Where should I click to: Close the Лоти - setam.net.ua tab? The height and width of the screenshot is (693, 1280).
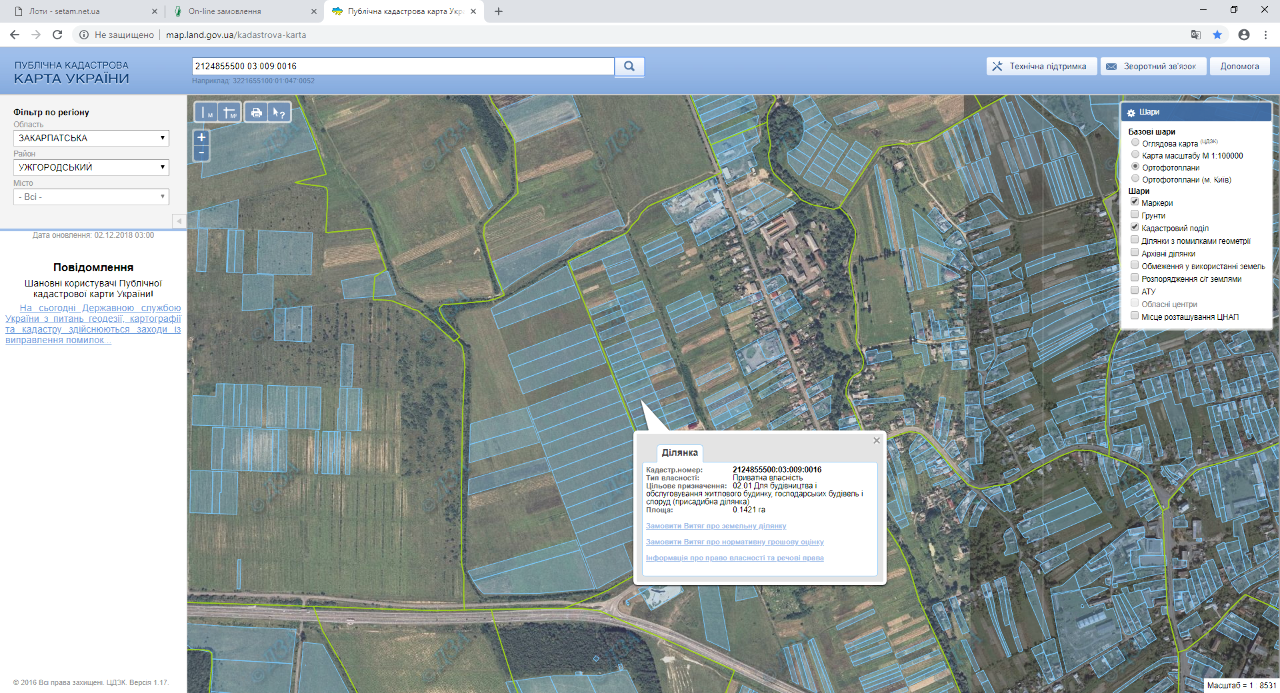tap(153, 11)
